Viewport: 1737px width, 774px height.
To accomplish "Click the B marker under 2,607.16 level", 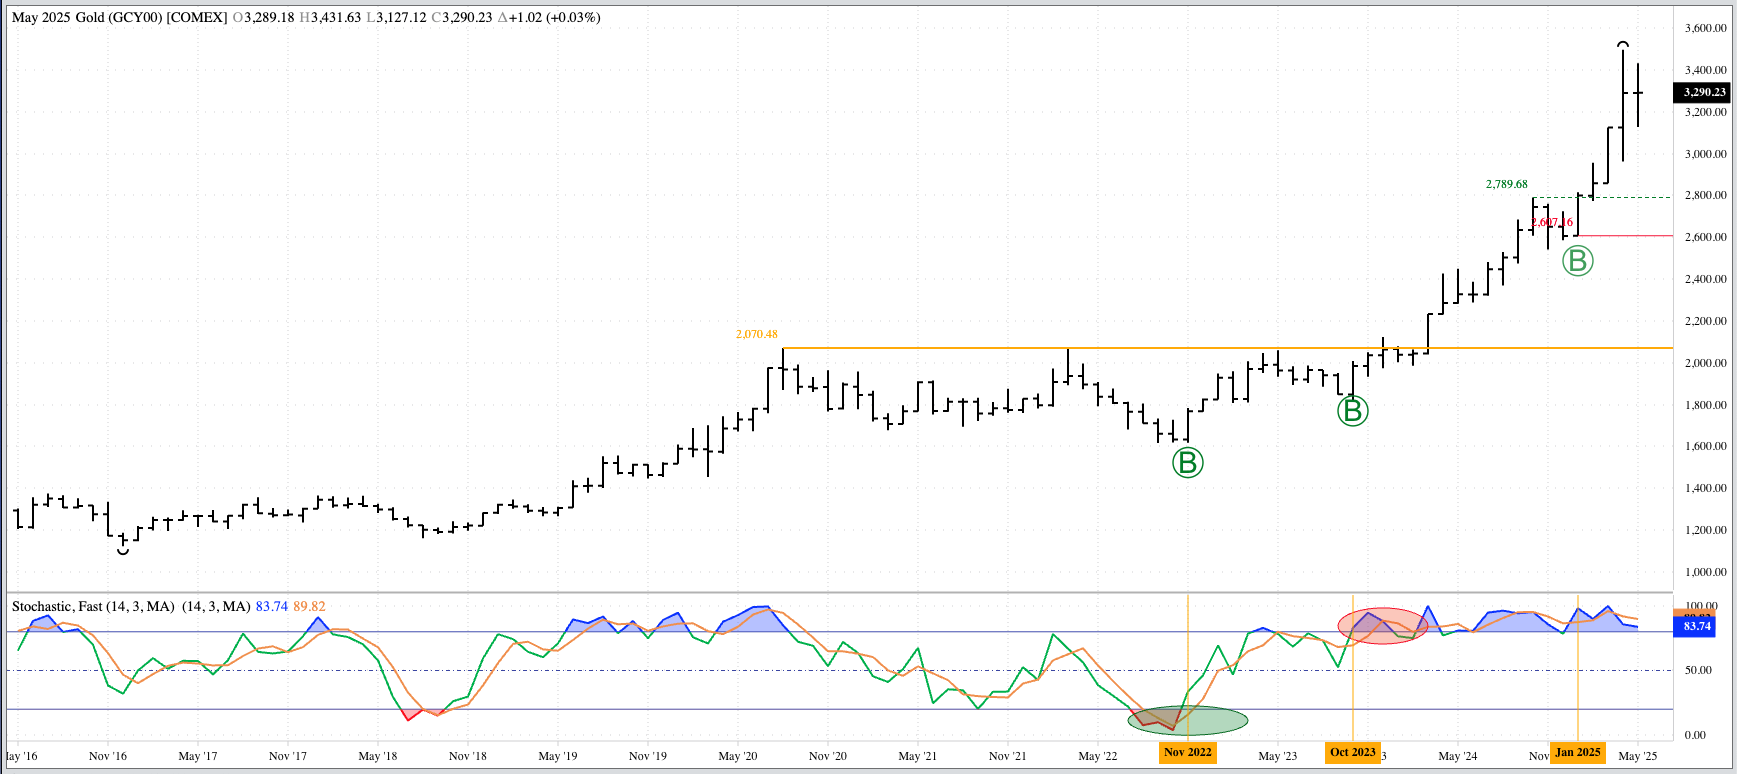I will pyautogui.click(x=1577, y=261).
